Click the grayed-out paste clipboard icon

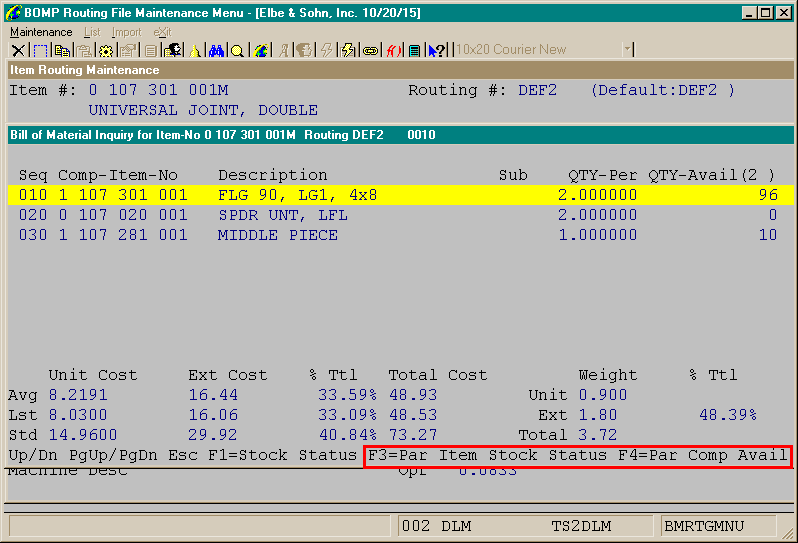84,50
